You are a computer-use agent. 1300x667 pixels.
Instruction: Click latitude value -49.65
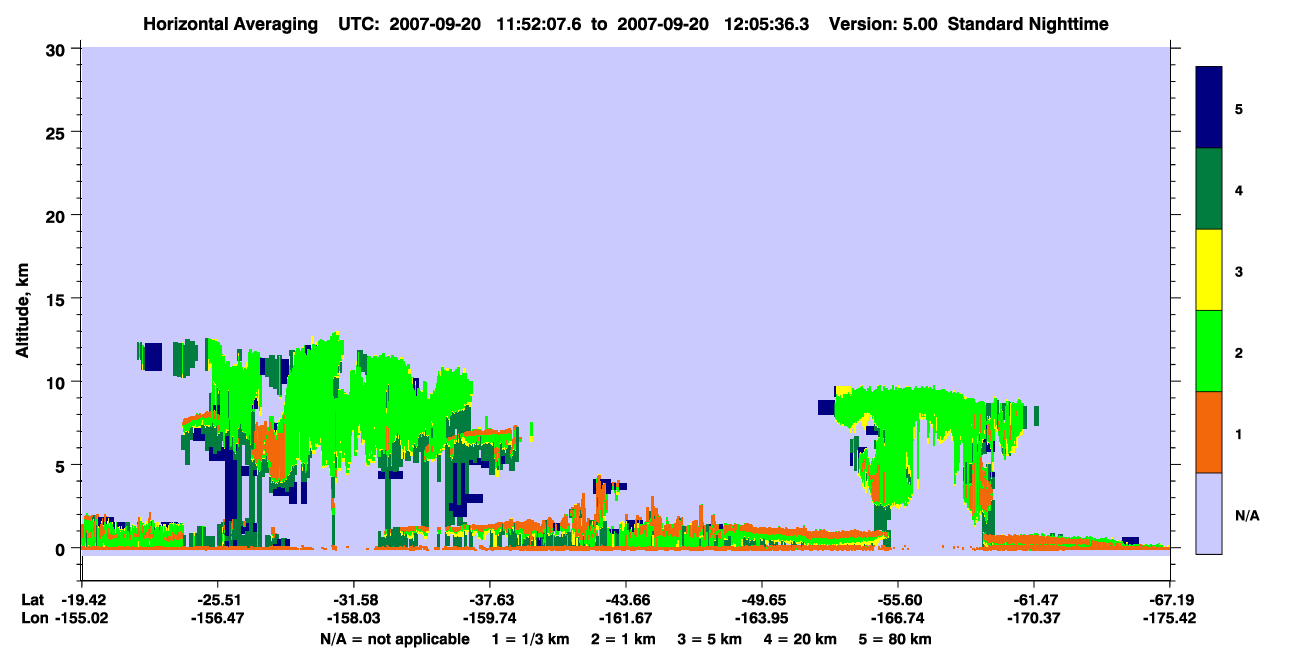point(761,599)
